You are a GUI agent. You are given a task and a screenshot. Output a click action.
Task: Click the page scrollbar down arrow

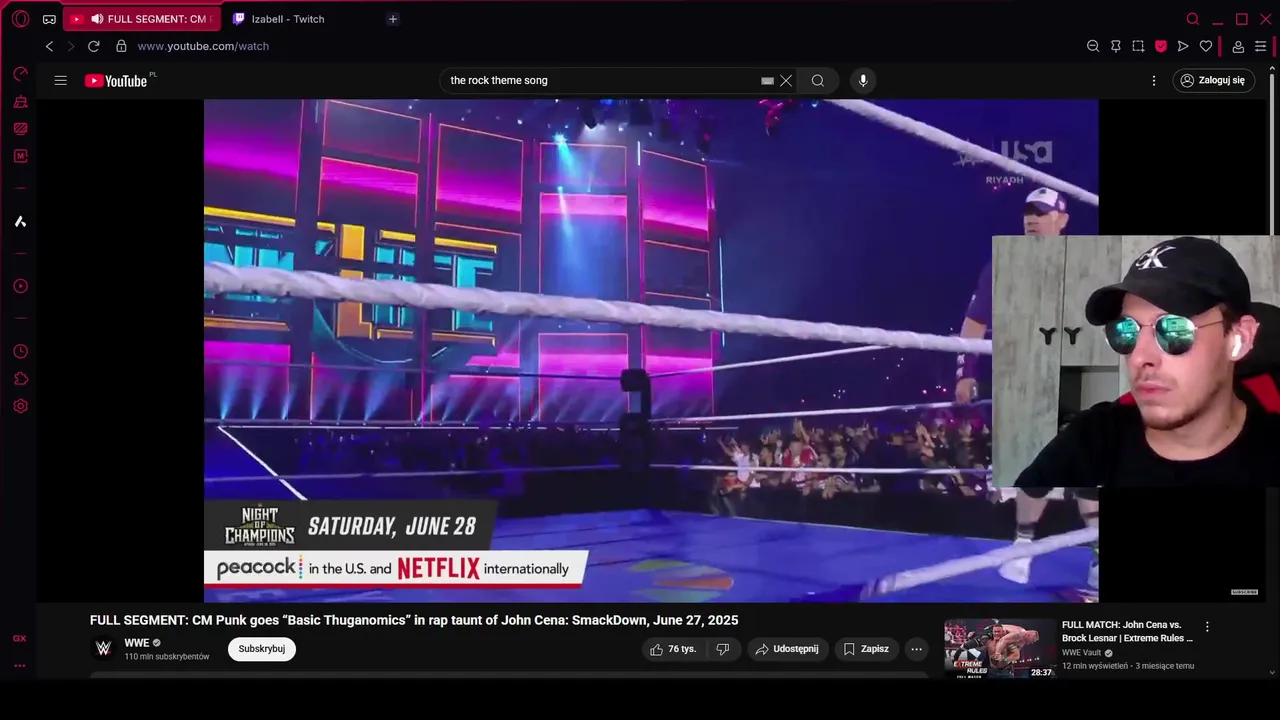pos(1273,673)
